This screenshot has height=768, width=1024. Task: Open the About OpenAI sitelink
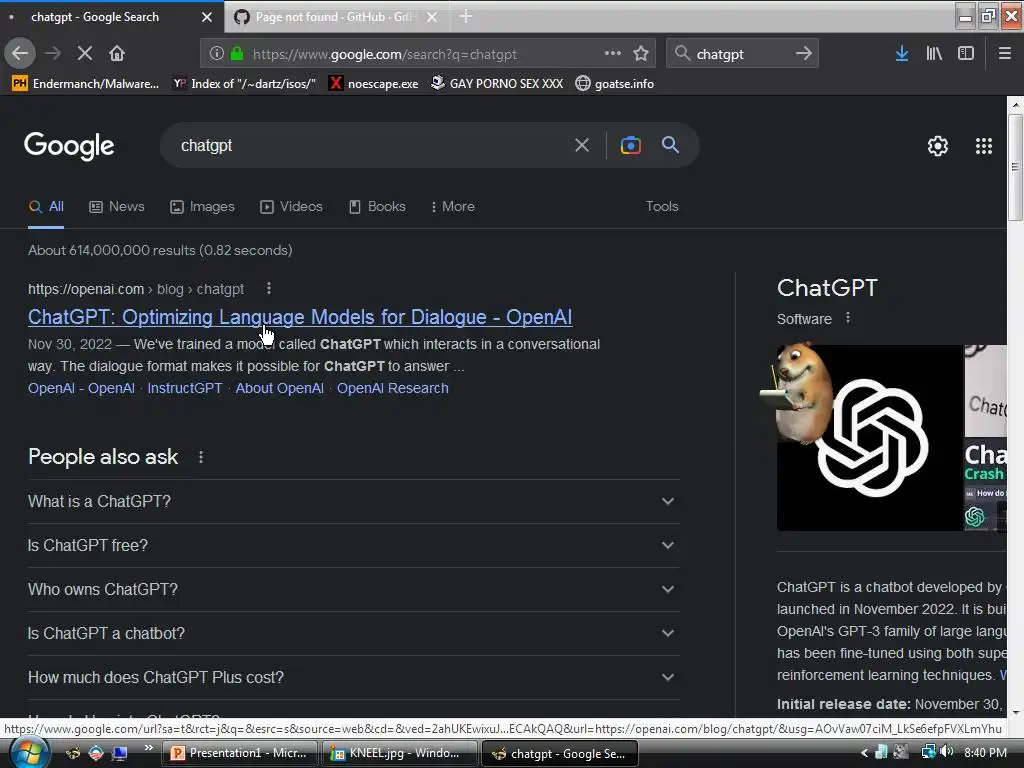point(280,388)
